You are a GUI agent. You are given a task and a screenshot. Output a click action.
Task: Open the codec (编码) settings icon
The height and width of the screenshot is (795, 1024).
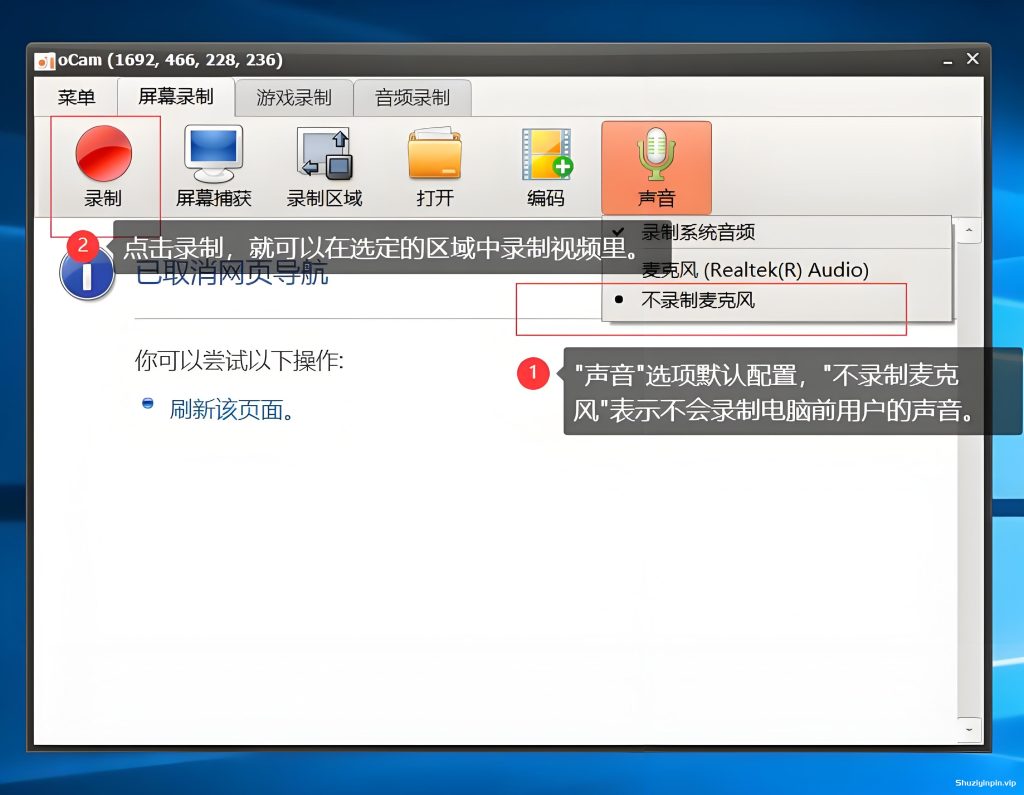click(x=546, y=166)
